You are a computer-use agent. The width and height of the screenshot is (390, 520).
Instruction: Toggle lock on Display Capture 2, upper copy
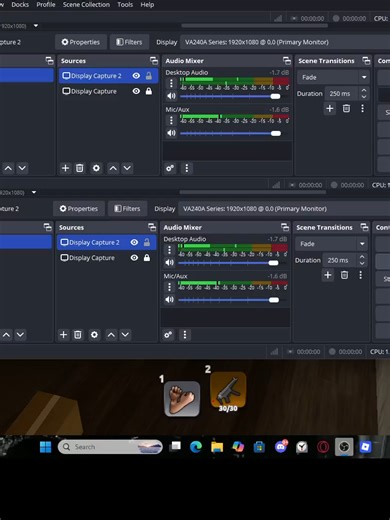pos(149,76)
